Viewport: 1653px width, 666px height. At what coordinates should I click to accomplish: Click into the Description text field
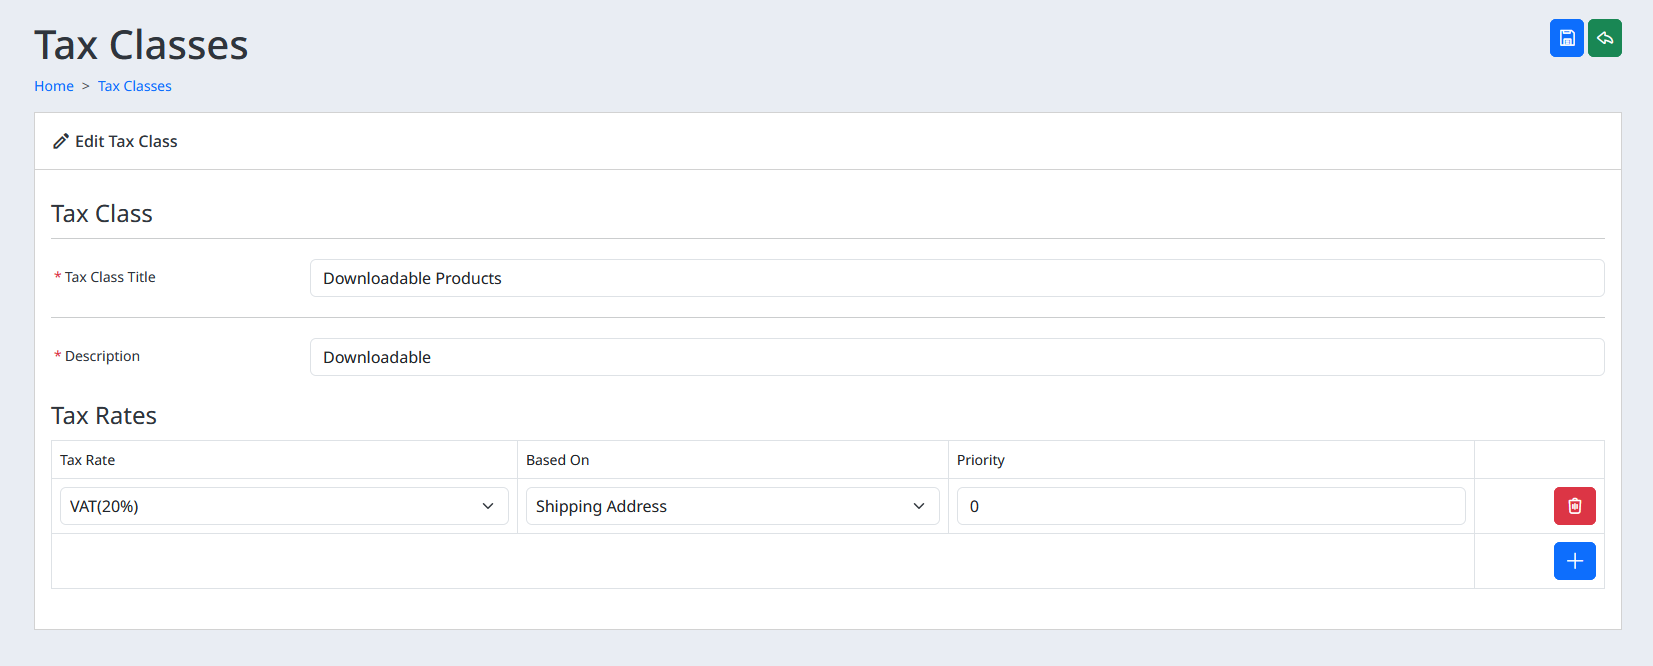click(956, 357)
